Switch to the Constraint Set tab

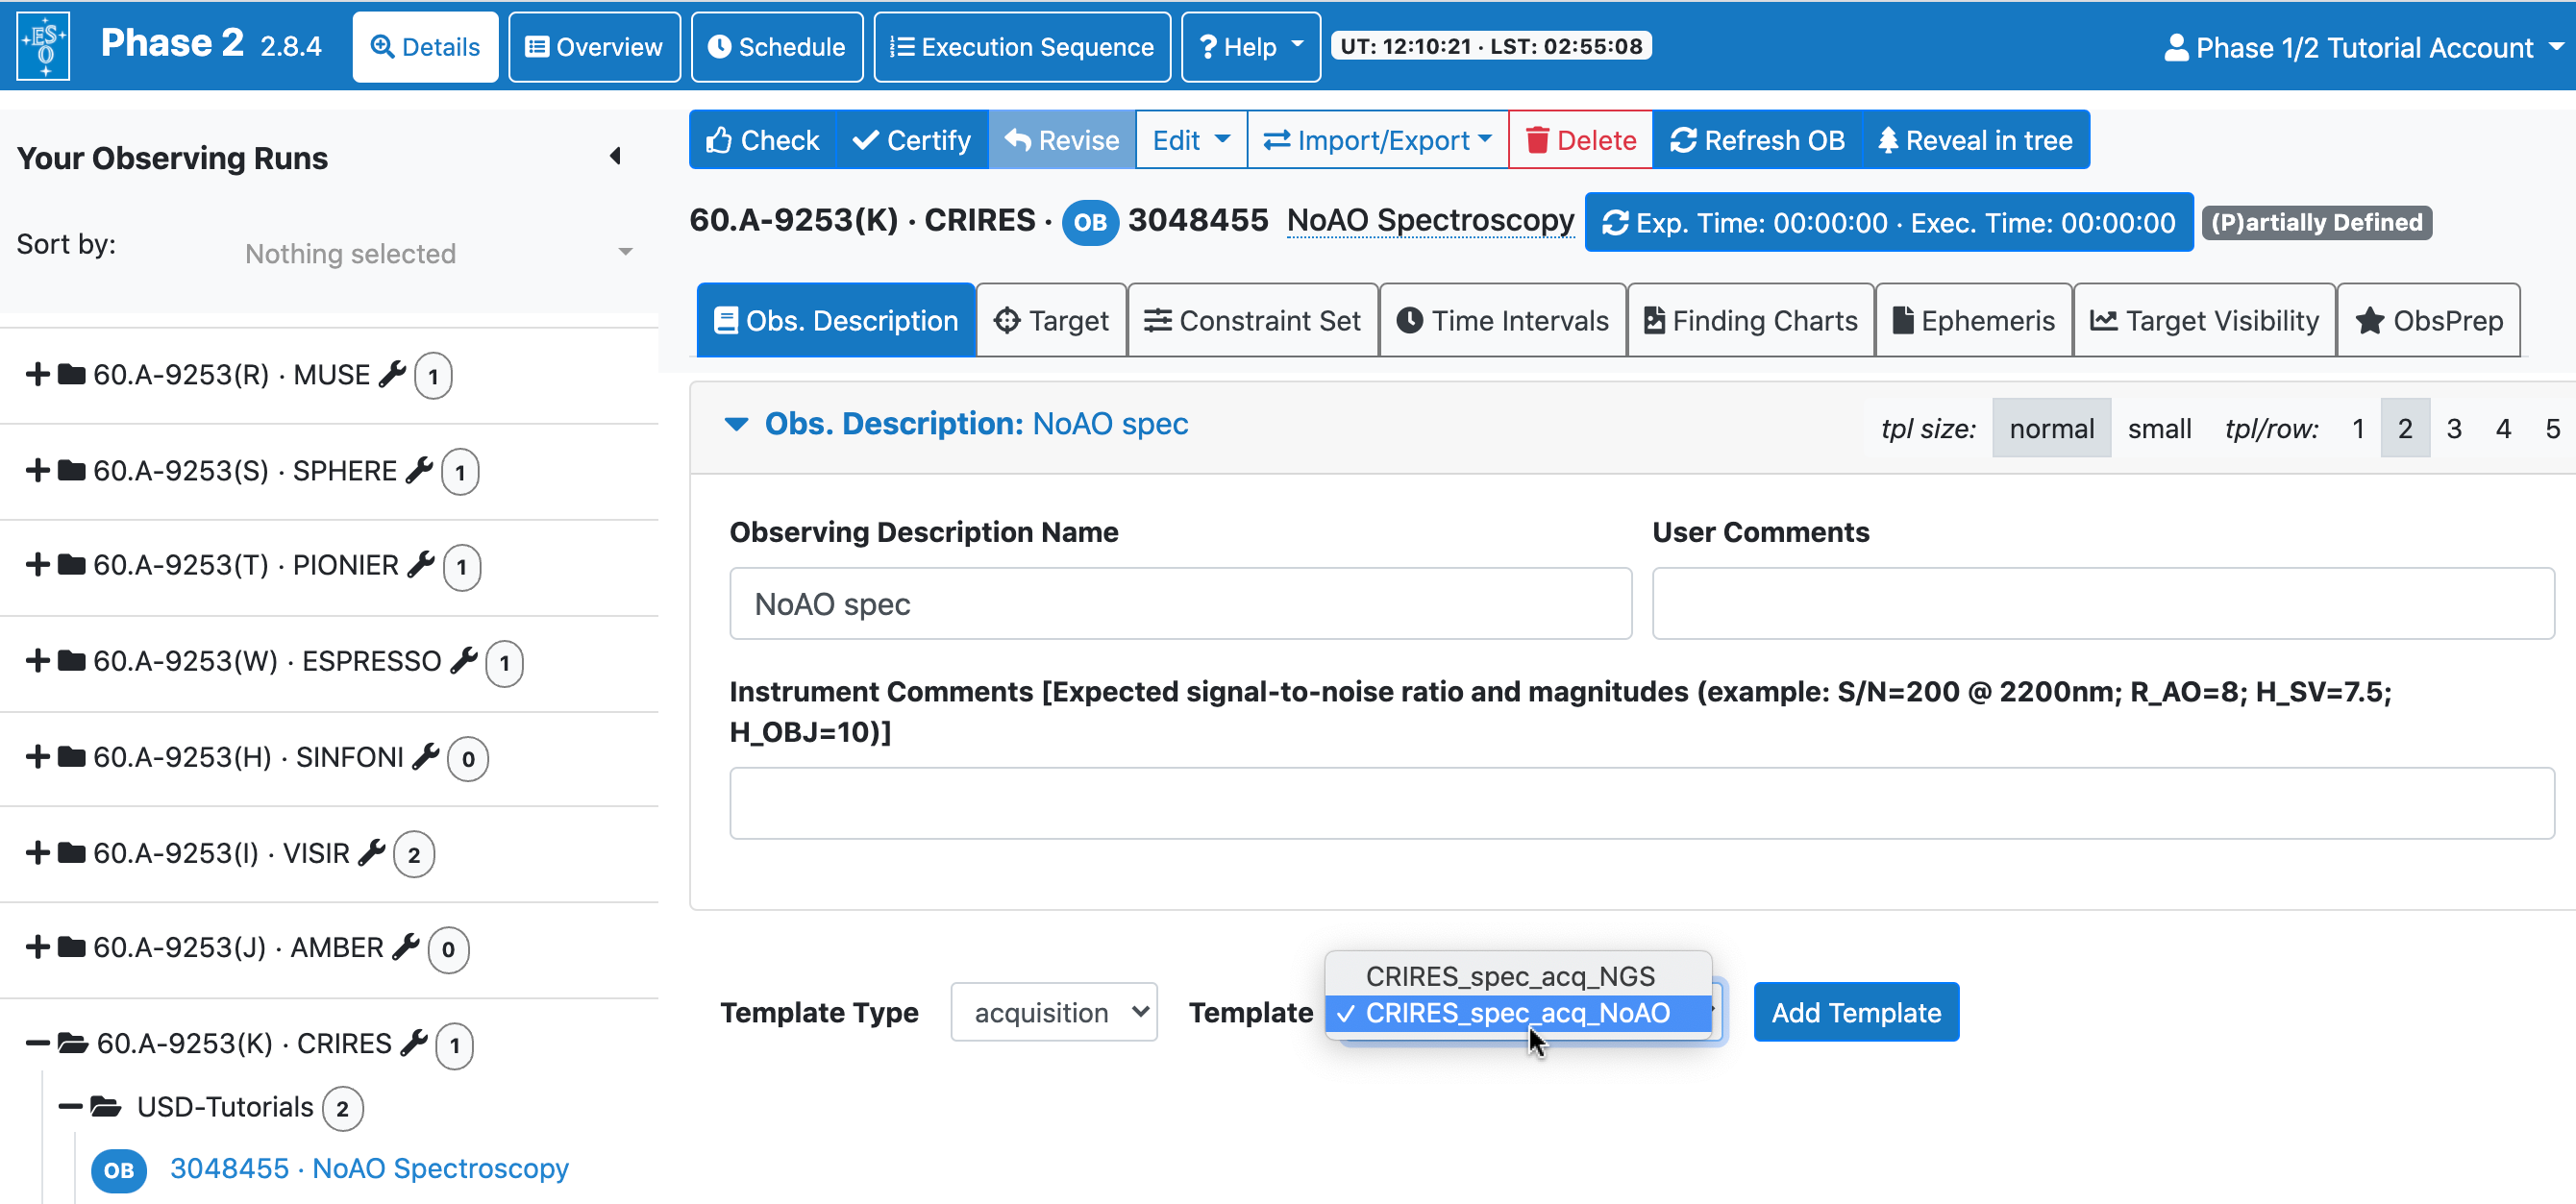[1252, 320]
